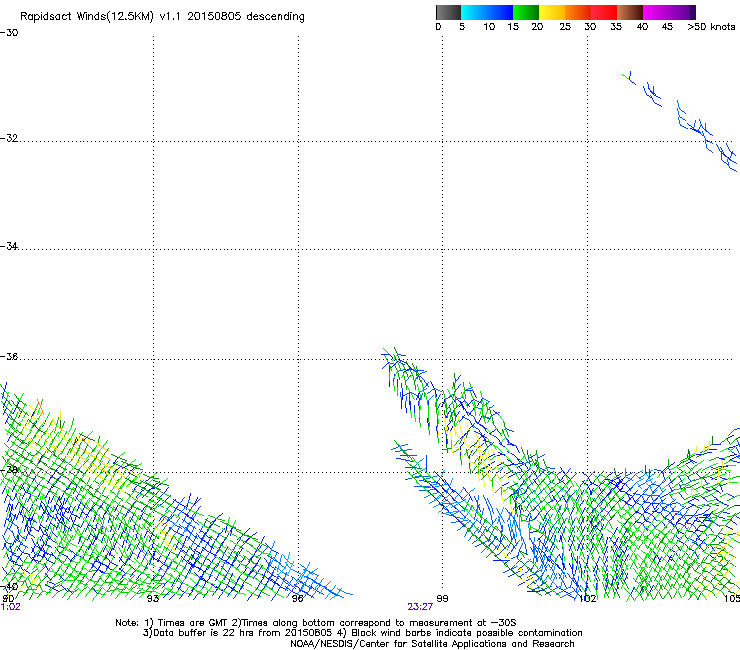
Task: Click the latitude label -34
Action: click(x=9, y=246)
